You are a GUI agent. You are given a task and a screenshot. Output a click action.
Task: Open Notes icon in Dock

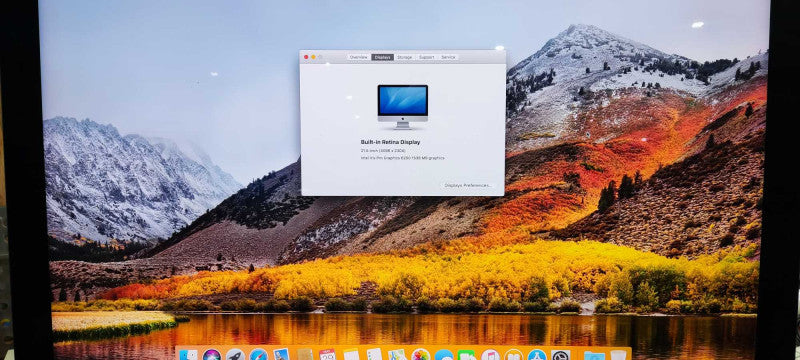point(351,355)
